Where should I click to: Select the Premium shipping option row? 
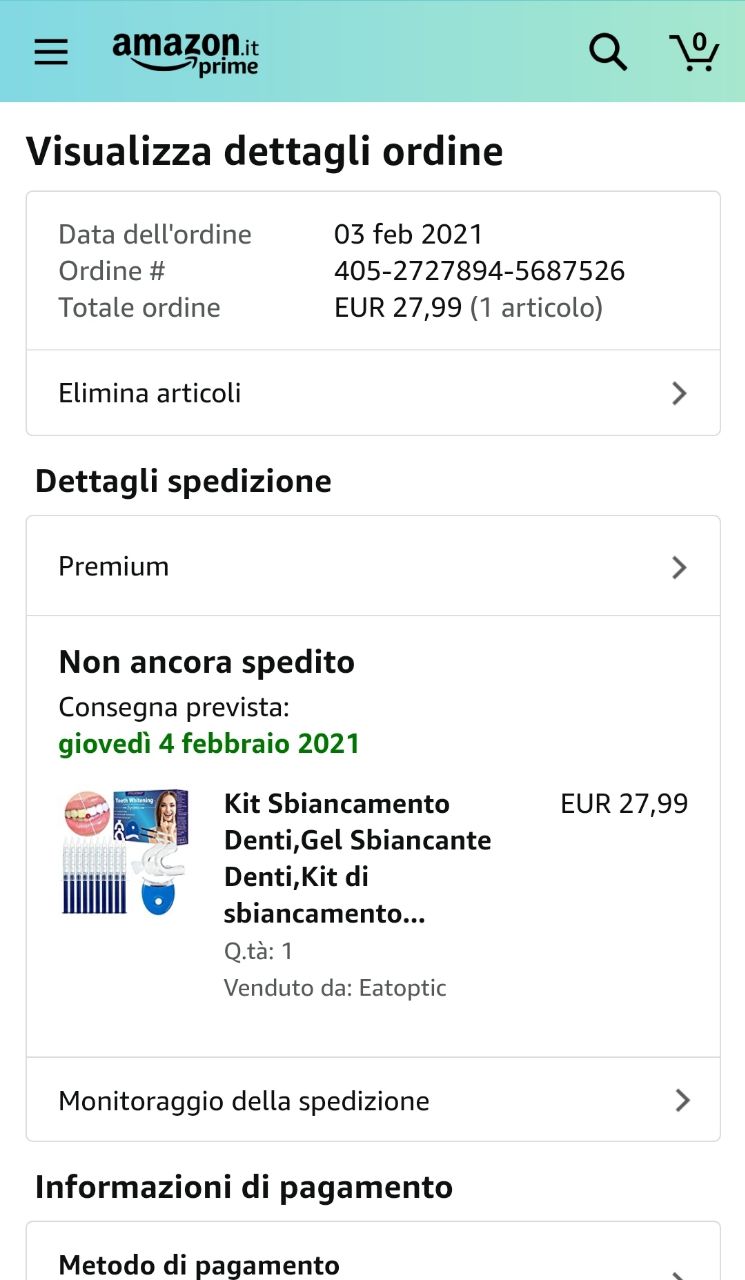373,566
